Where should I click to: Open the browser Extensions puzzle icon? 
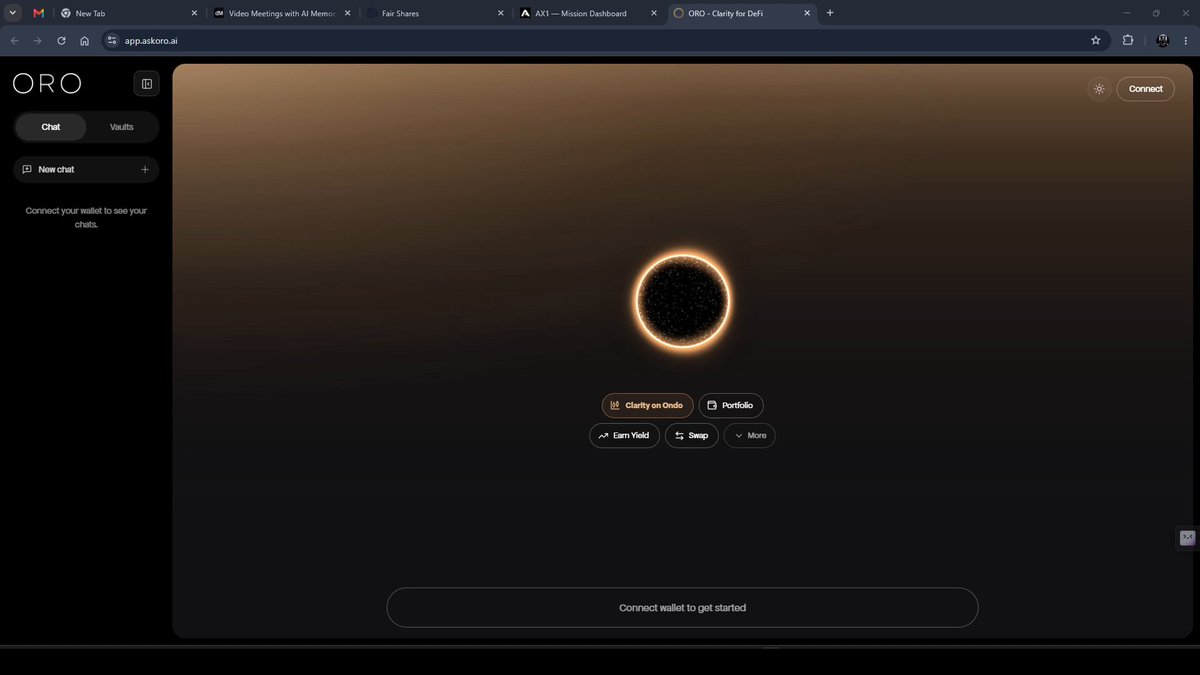pos(1128,41)
